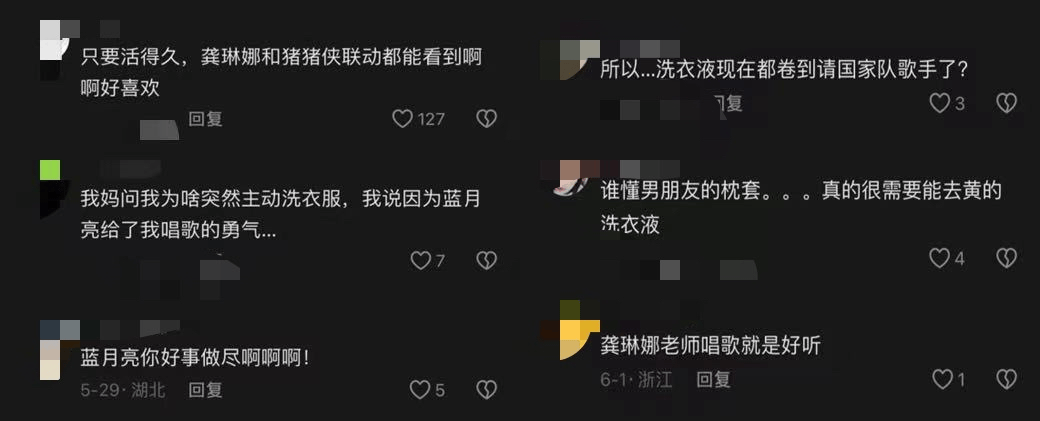Viewport: 1040px width, 421px height.
Task: Reply to the 127-likes comment
Action: click(x=206, y=119)
